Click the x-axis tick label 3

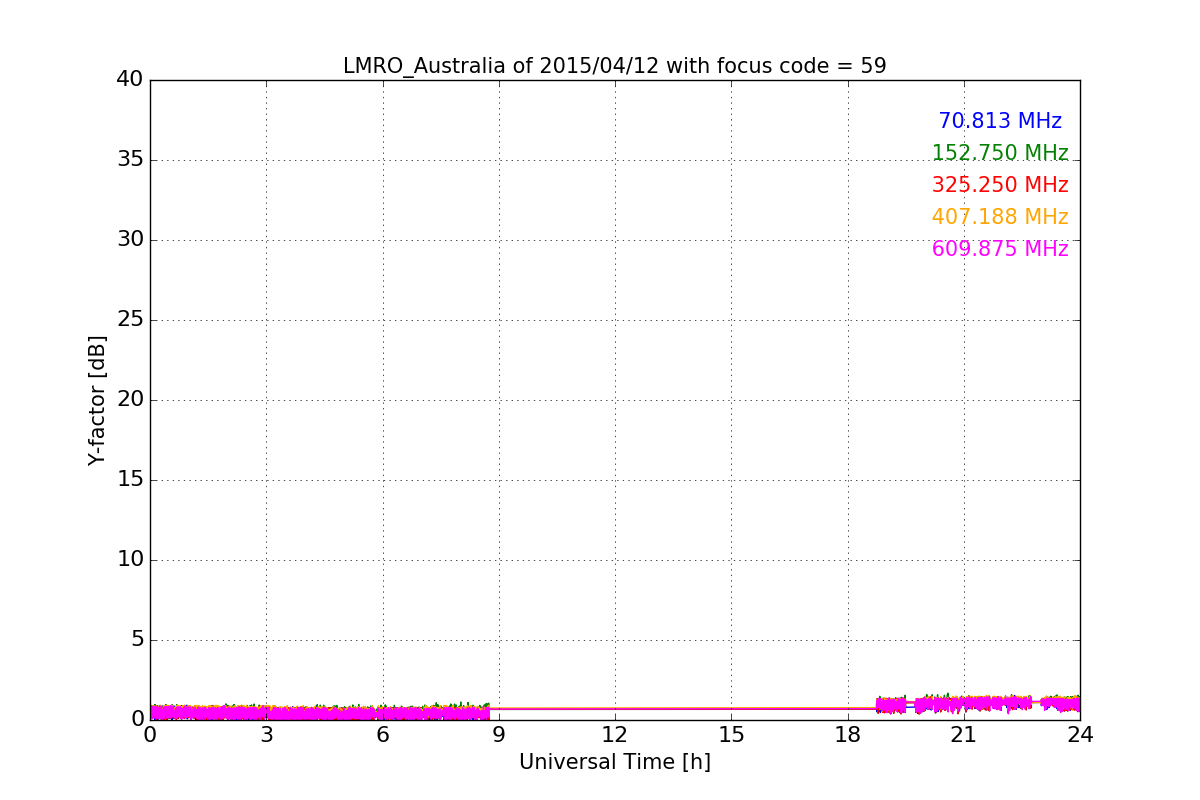[266, 735]
